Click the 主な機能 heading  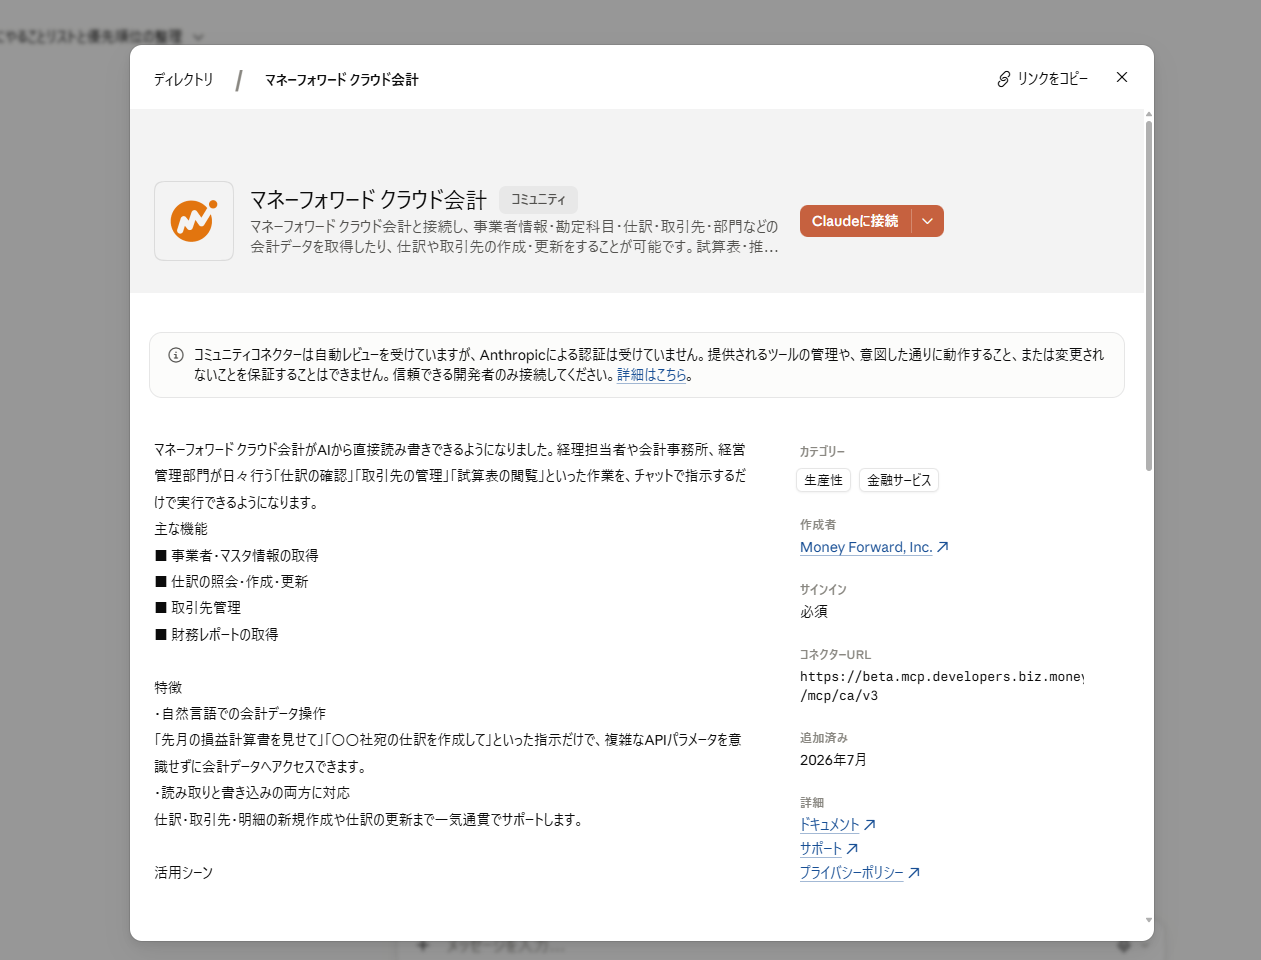point(181,529)
